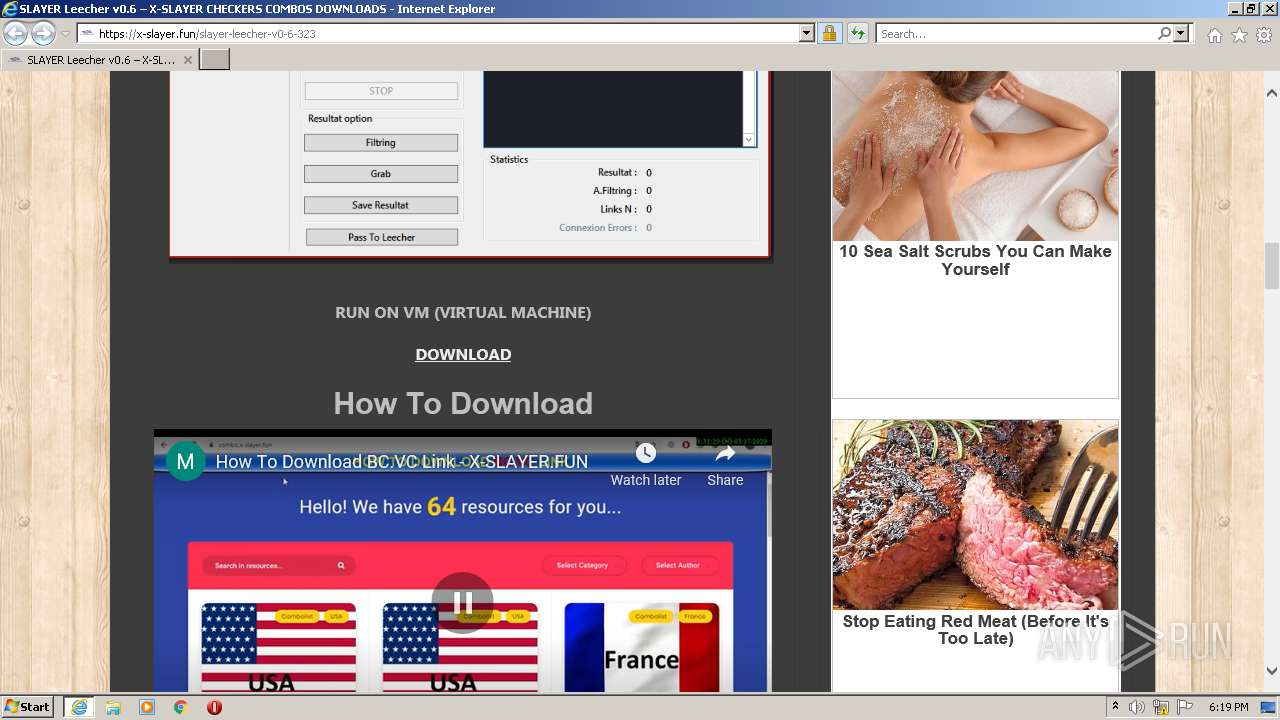Click the browser Forward arrow

pyautogui.click(x=43, y=34)
